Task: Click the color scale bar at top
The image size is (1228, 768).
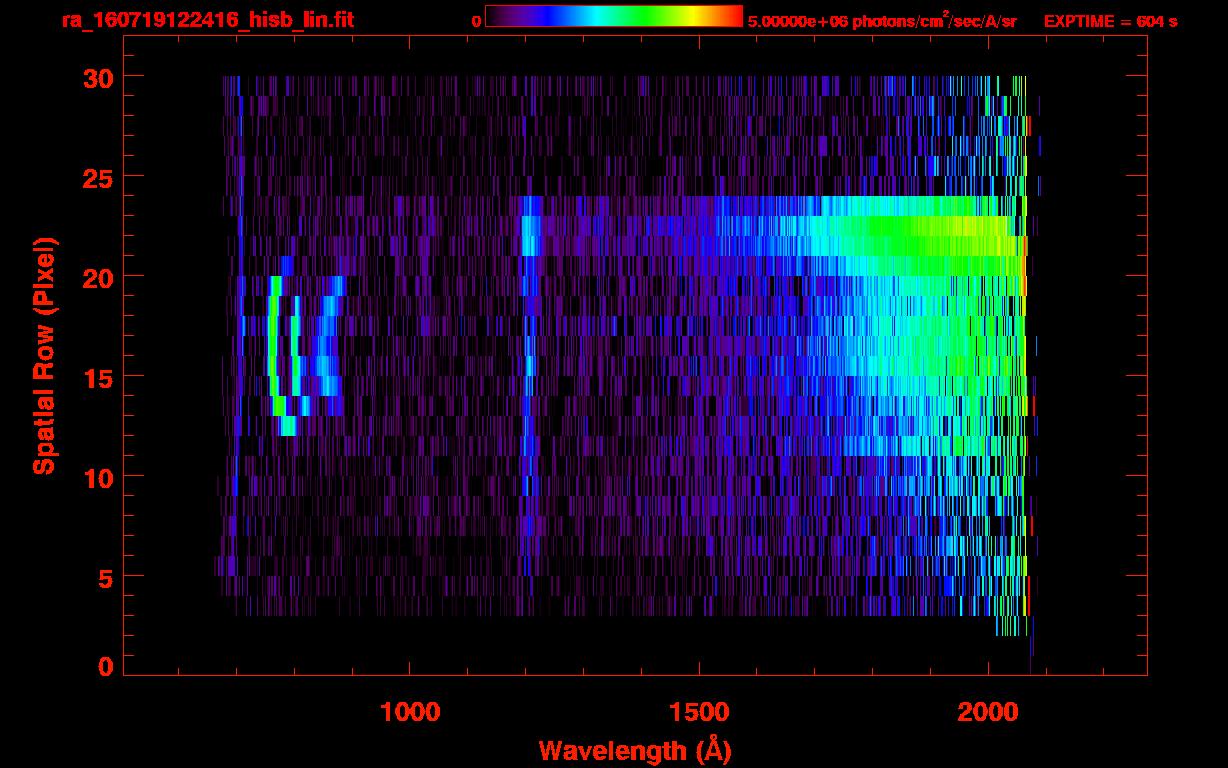Action: [x=613, y=16]
